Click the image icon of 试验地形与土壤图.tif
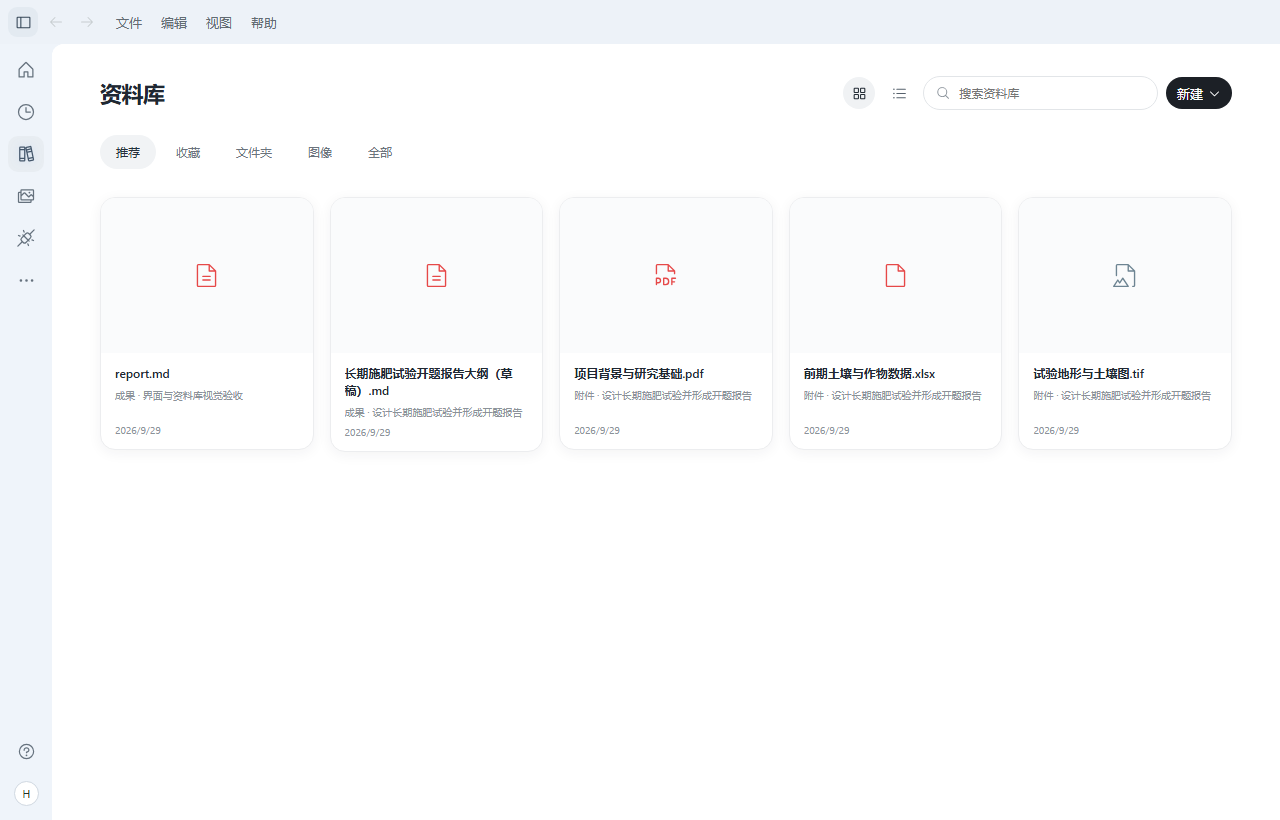The width and height of the screenshot is (1280, 820). point(1124,276)
